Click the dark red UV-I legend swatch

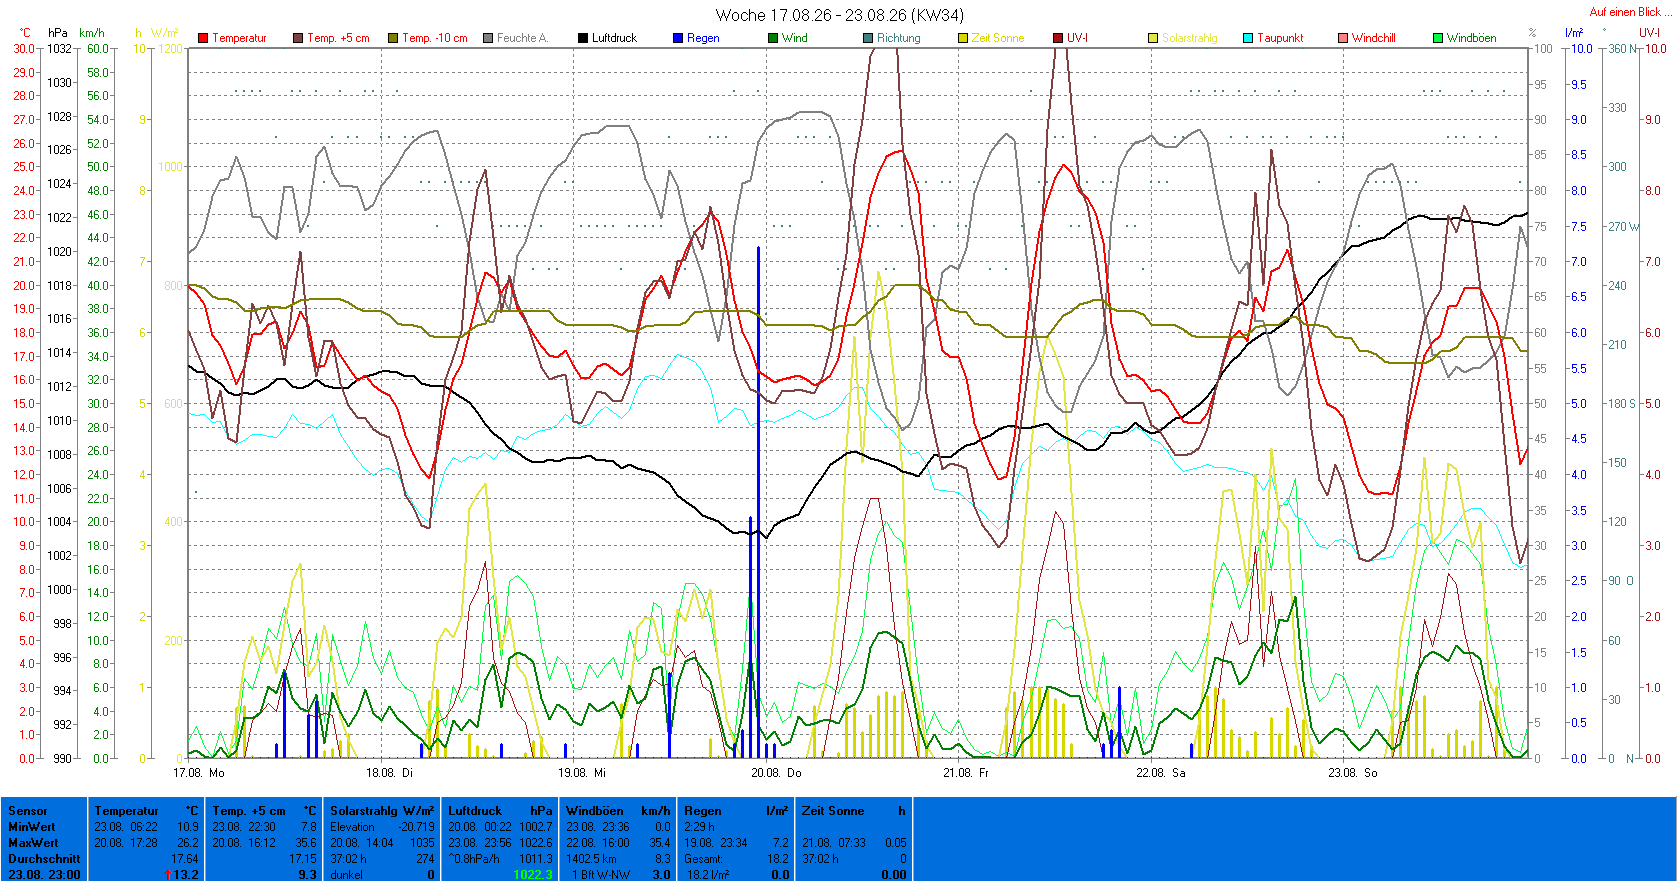[x=1058, y=38]
